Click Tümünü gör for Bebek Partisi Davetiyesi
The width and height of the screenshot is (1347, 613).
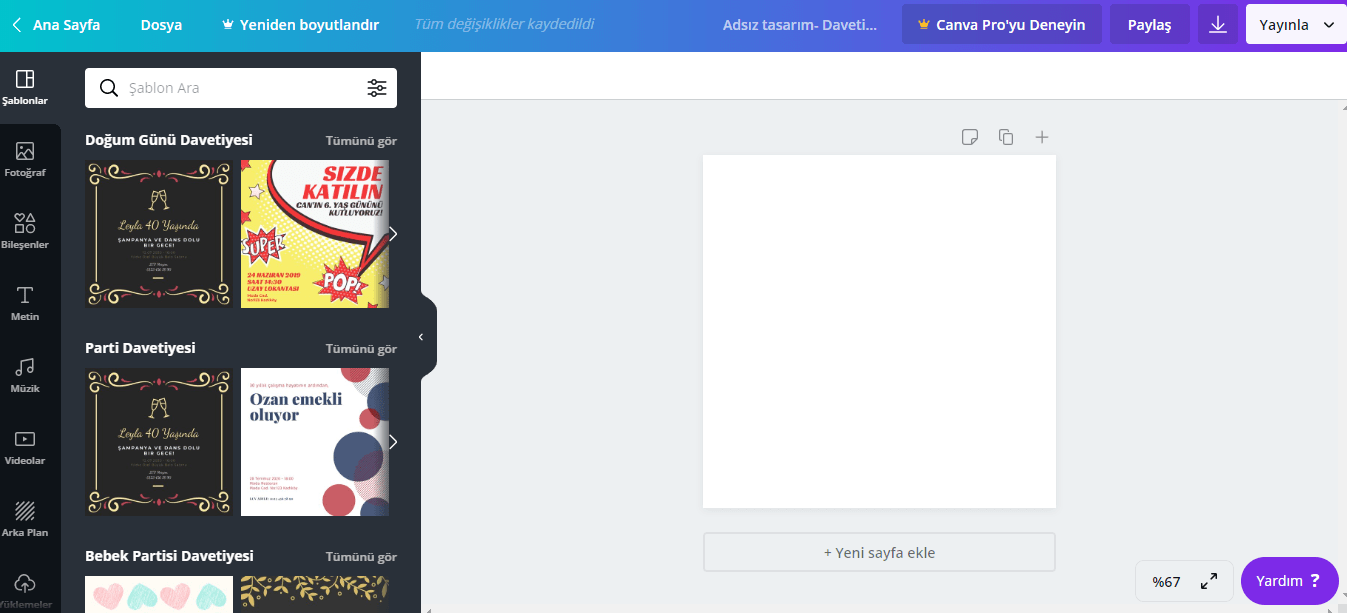[361, 557]
